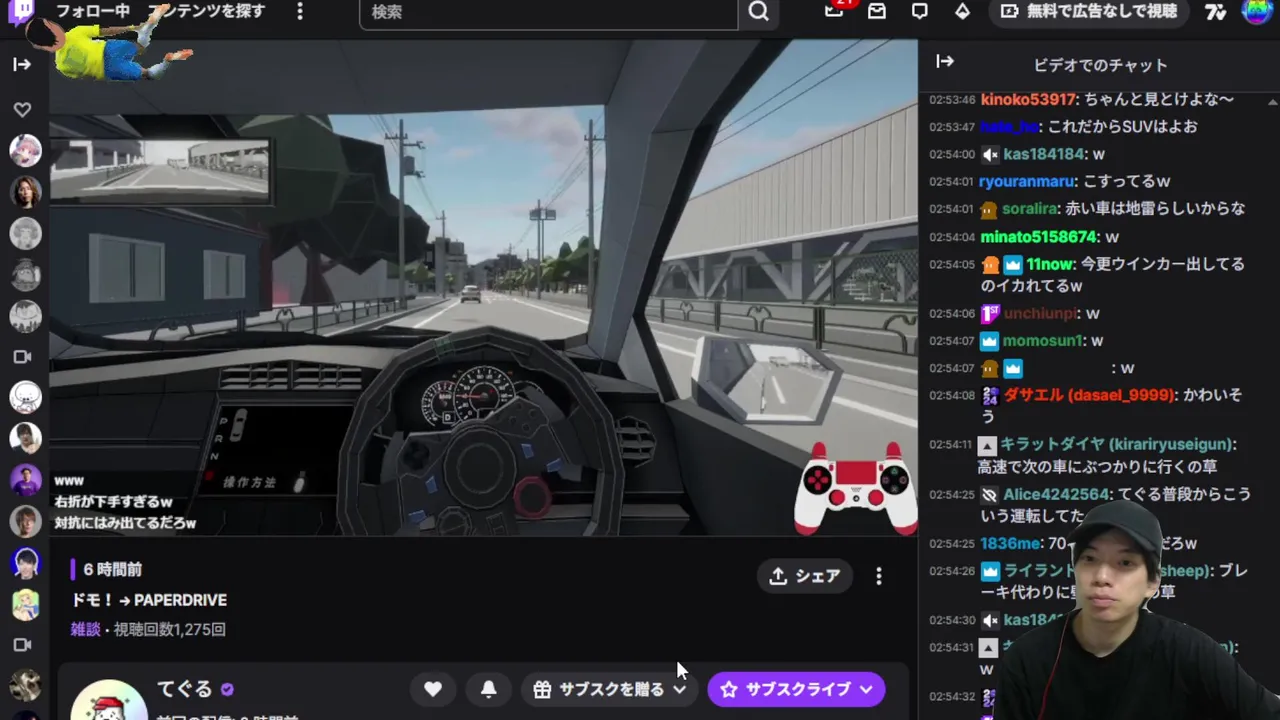
Task: Open the てぐる channel name link
Action: pos(185,689)
